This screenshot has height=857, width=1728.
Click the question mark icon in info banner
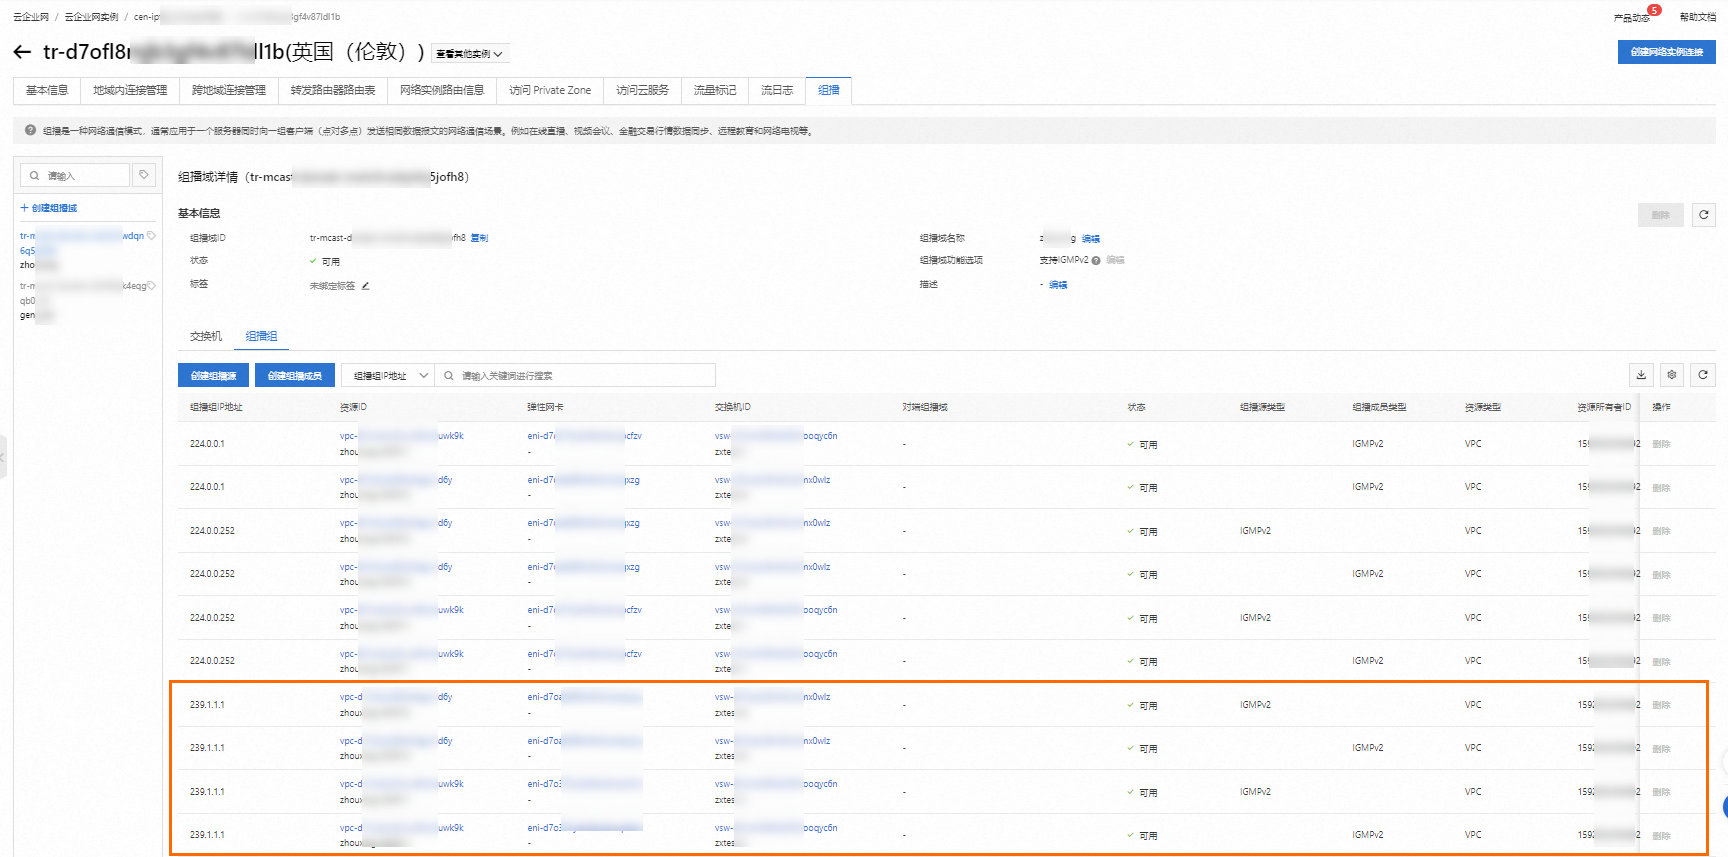(30, 131)
